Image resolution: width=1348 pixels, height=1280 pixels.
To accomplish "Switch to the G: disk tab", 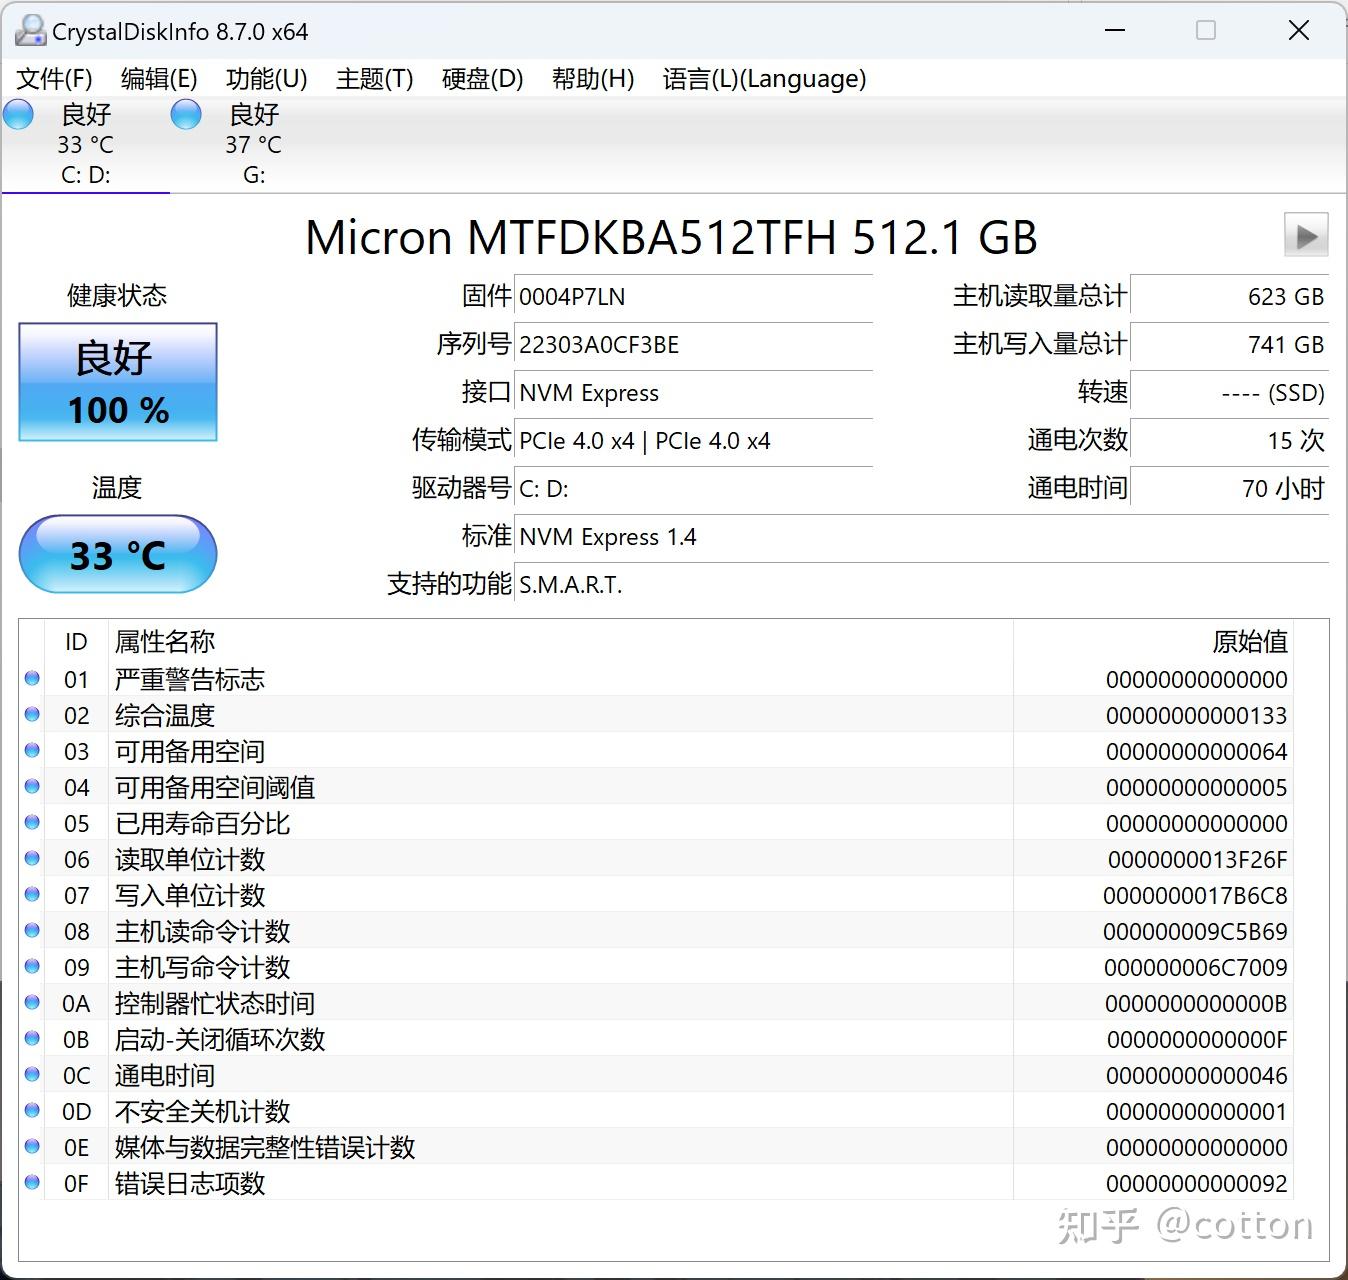I will (x=254, y=144).
